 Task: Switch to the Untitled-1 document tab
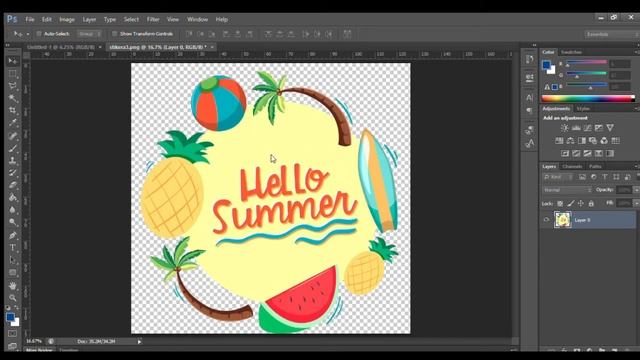[61, 47]
